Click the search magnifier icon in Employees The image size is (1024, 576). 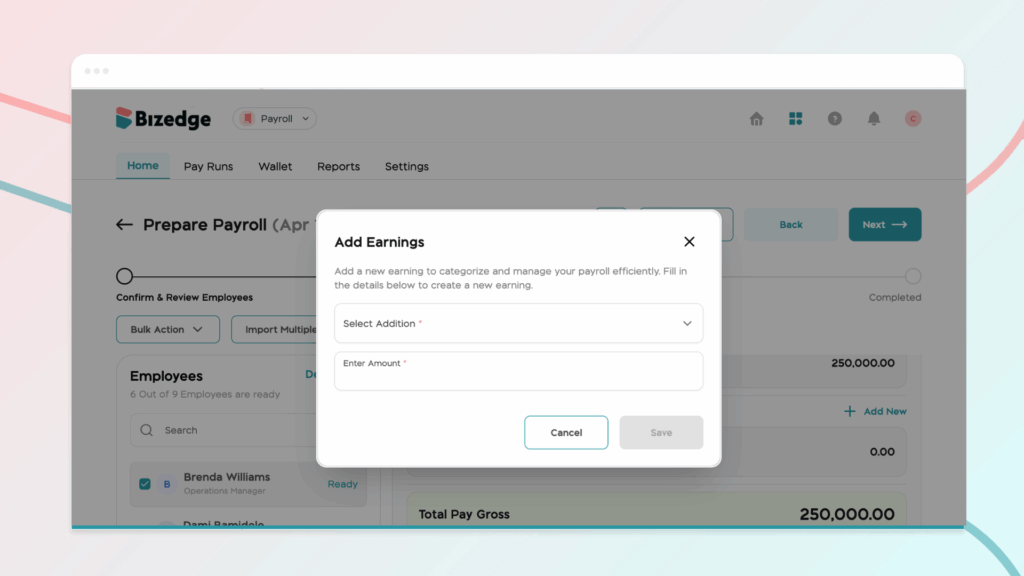coord(147,431)
